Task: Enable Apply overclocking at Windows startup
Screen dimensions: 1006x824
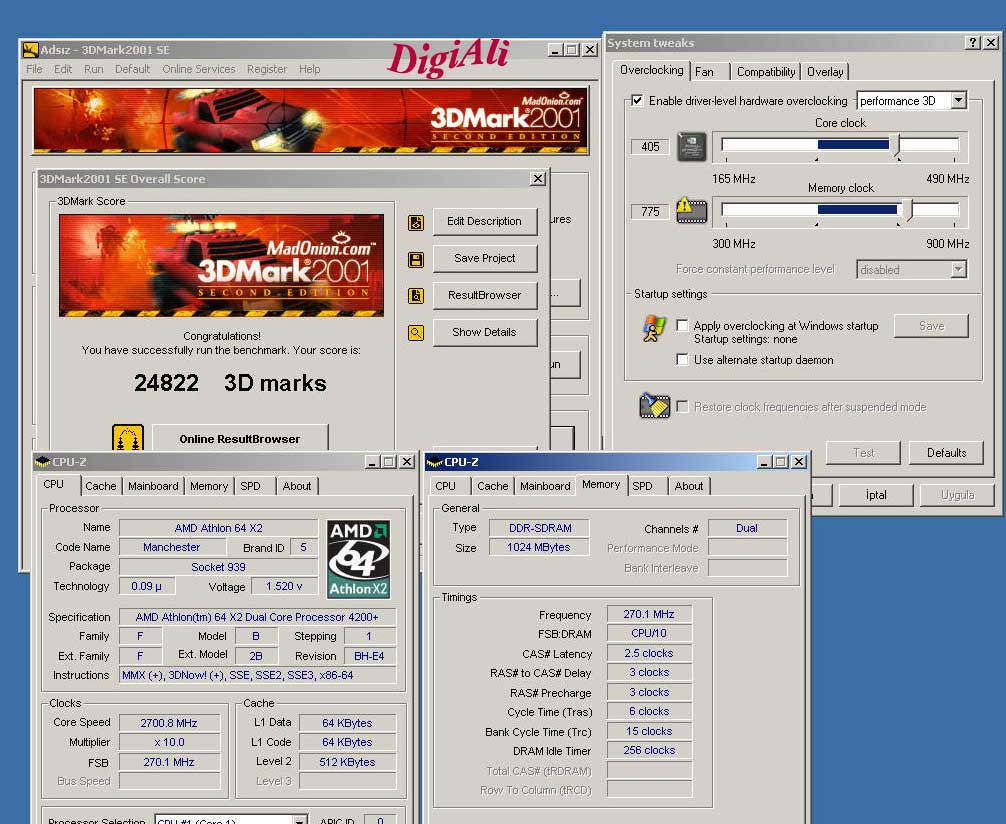Action: tap(683, 325)
